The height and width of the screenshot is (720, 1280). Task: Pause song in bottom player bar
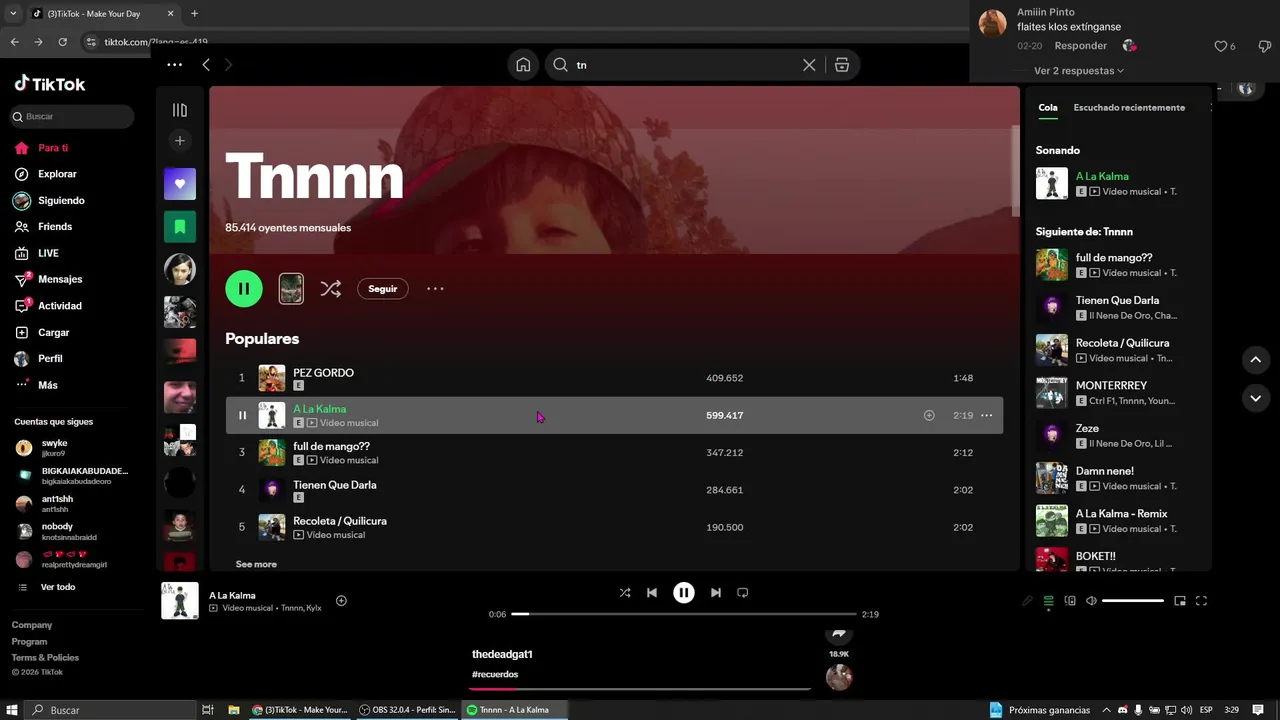684,593
